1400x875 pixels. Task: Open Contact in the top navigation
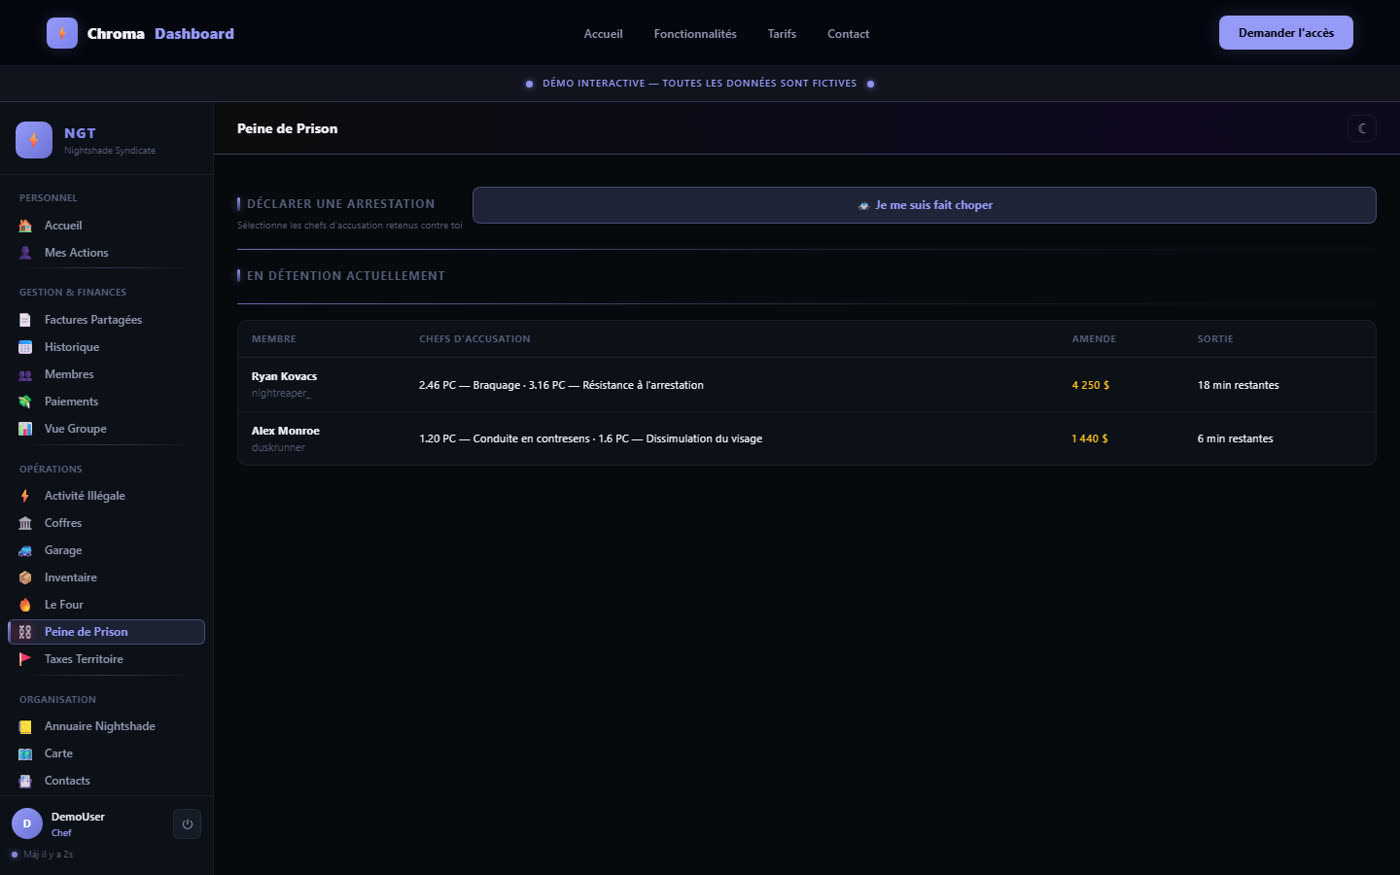tap(848, 34)
